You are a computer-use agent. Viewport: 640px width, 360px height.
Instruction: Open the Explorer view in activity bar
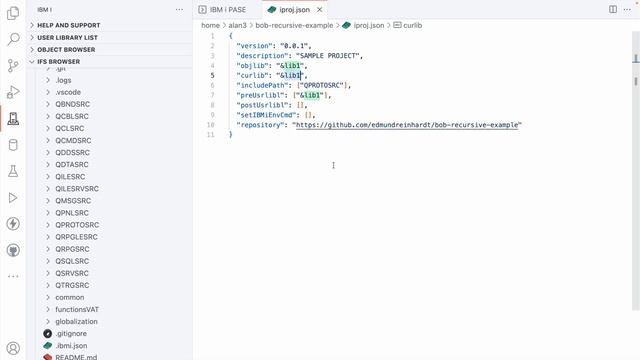point(13,13)
